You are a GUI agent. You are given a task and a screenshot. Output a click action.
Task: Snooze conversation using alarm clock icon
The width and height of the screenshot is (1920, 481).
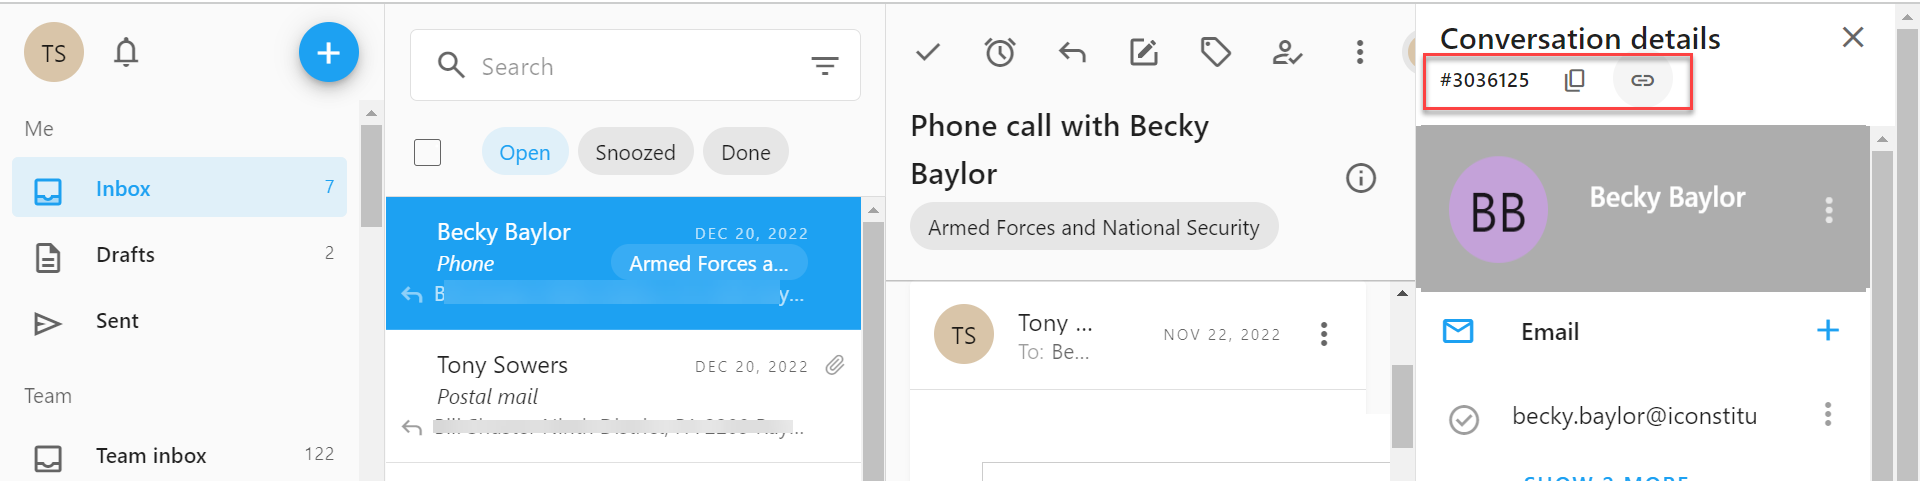tap(1000, 52)
